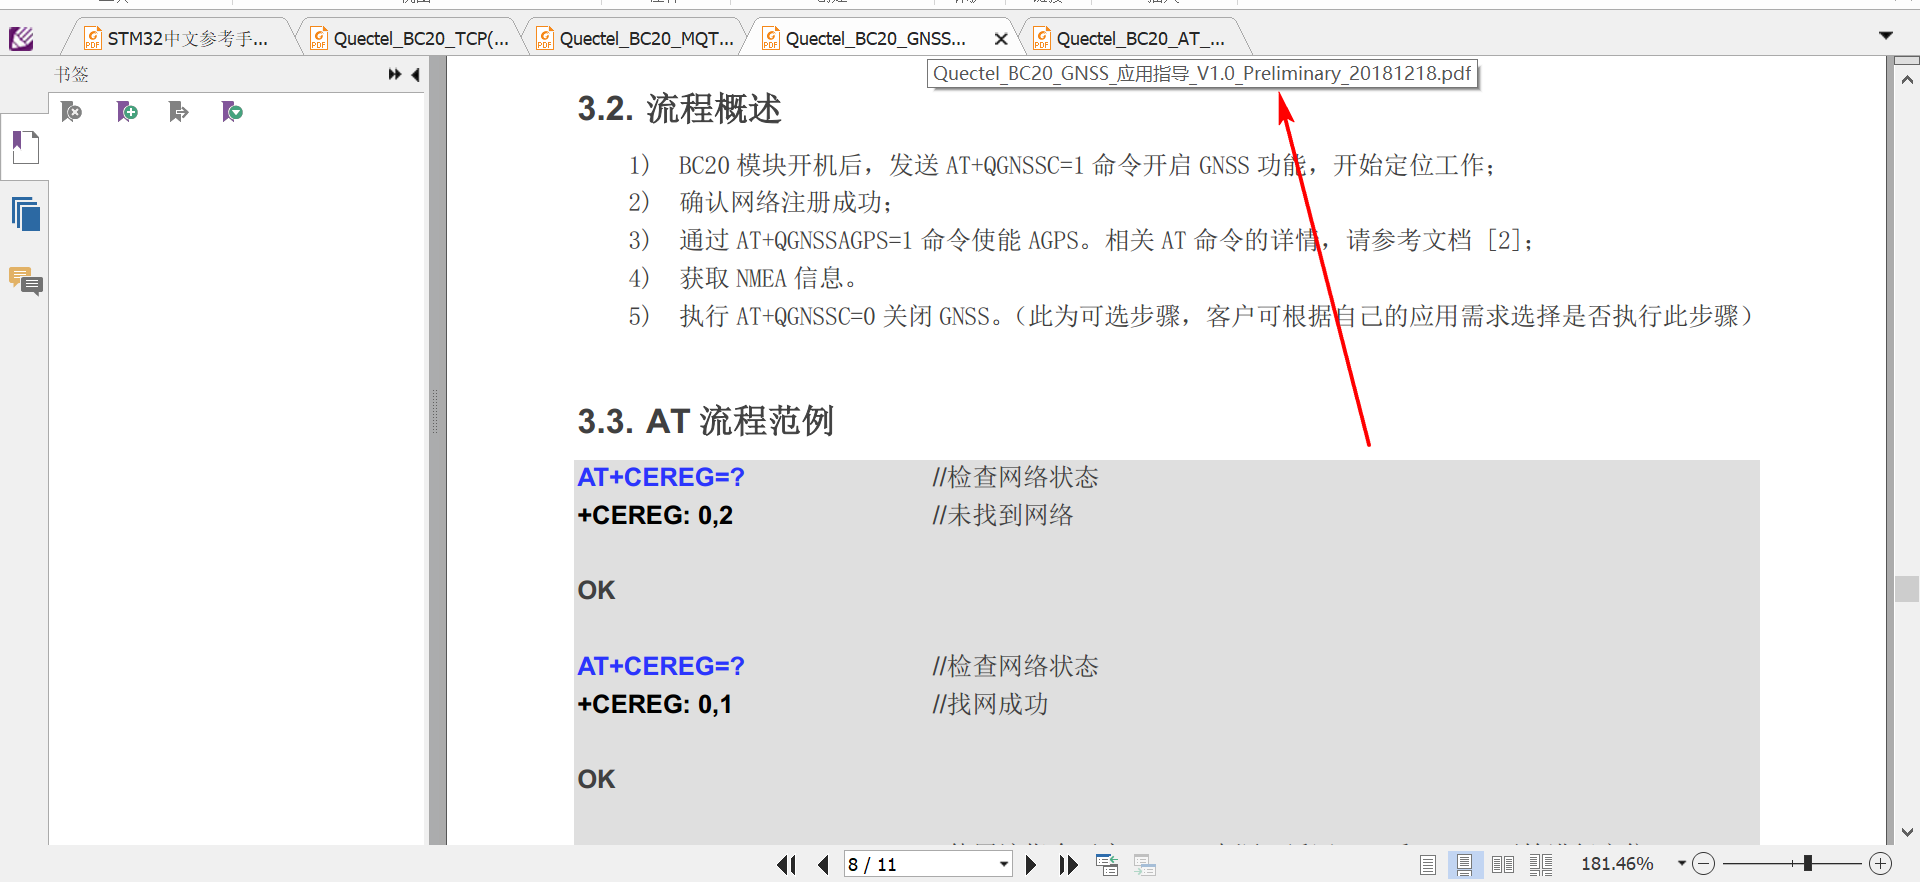This screenshot has width=1920, height=882.
Task: Switch to the Quectel_BC20_MQT tab
Action: point(636,38)
